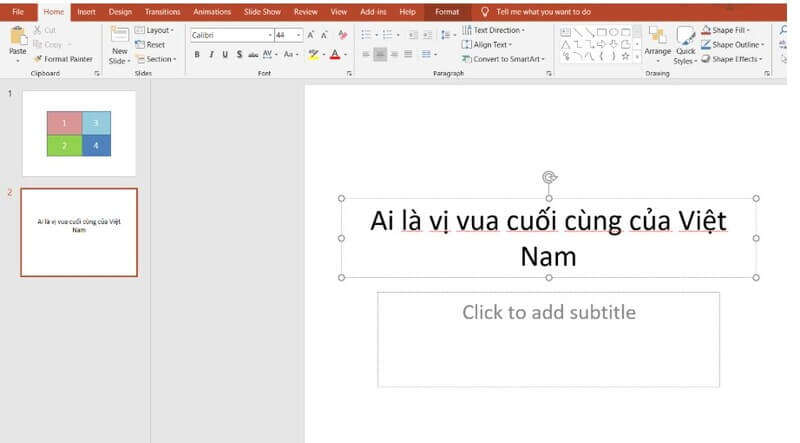The width and height of the screenshot is (800, 443).
Task: Click the Find magnifier icon at ribbon edge
Action: tap(783, 31)
